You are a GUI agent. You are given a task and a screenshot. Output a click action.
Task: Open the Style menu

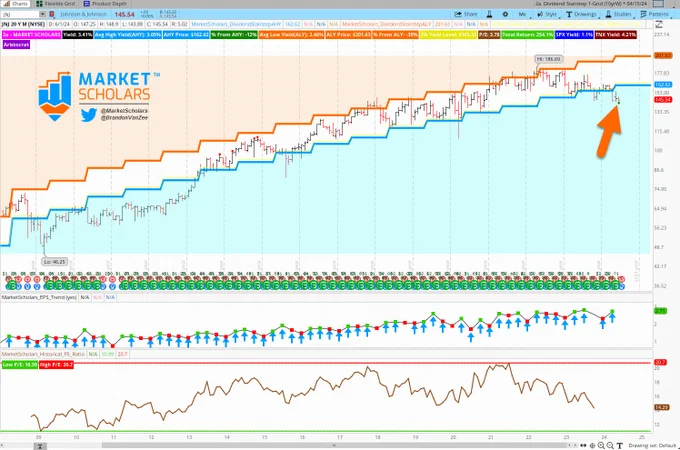547,14
